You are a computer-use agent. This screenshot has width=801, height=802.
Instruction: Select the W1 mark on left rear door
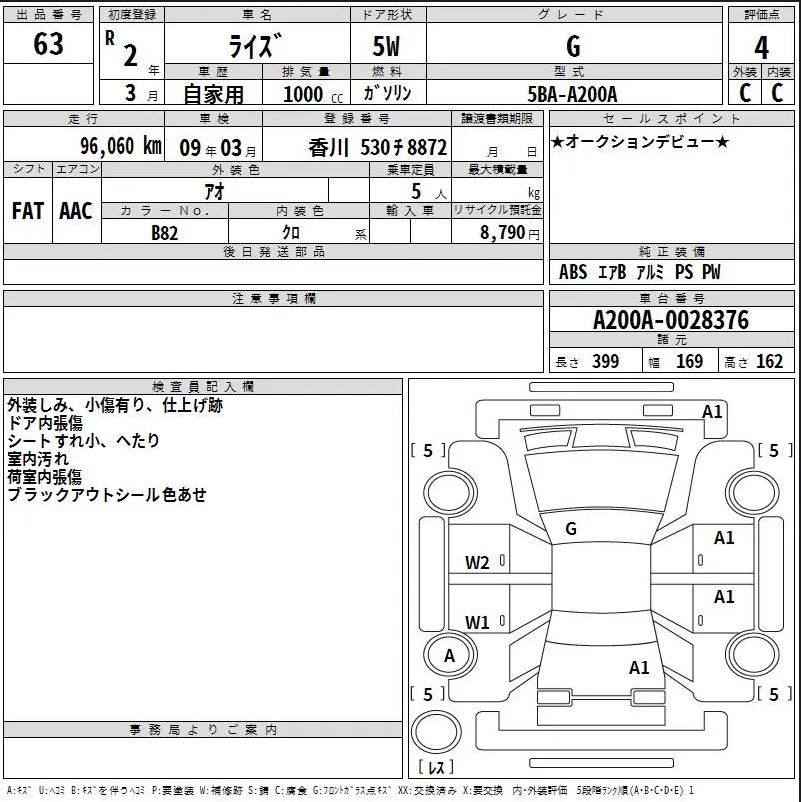[x=477, y=622]
